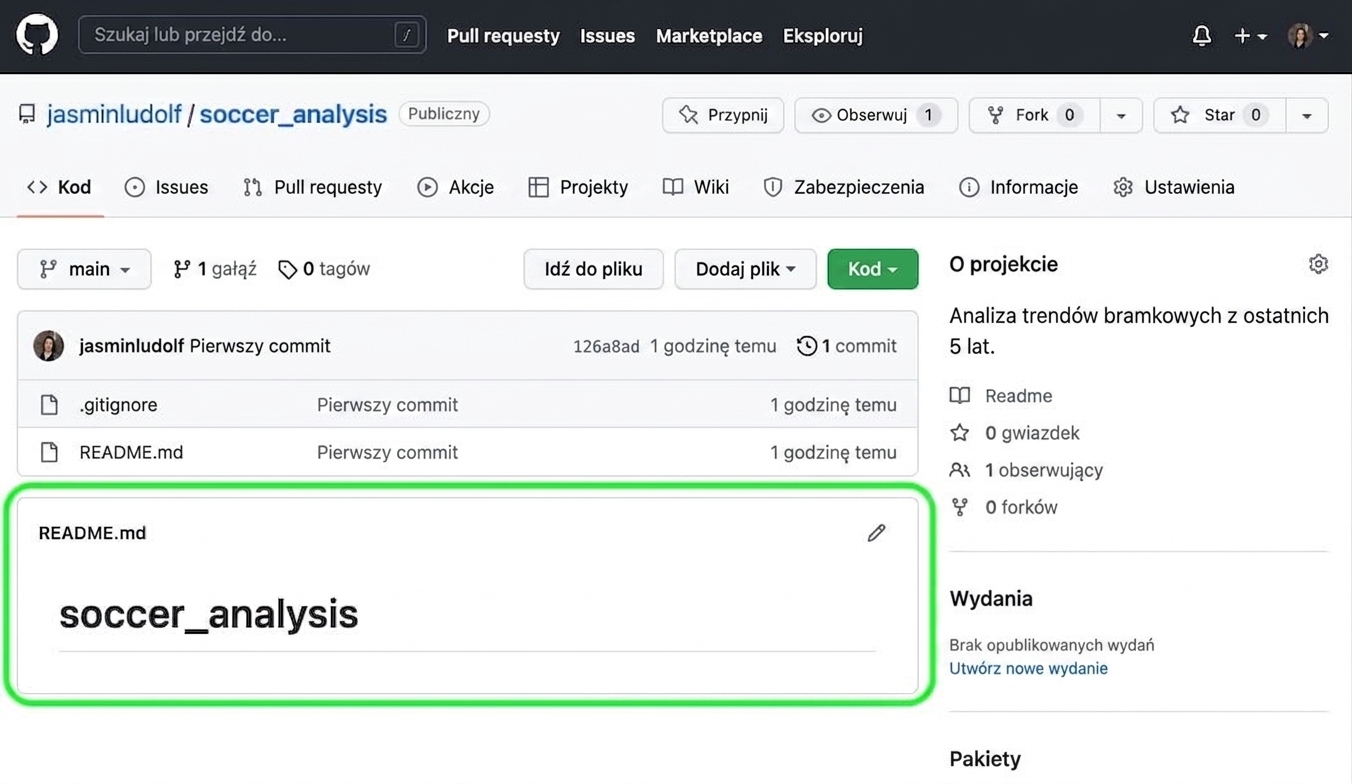Open the .gitignore file
1352x784 pixels.
click(x=118, y=405)
